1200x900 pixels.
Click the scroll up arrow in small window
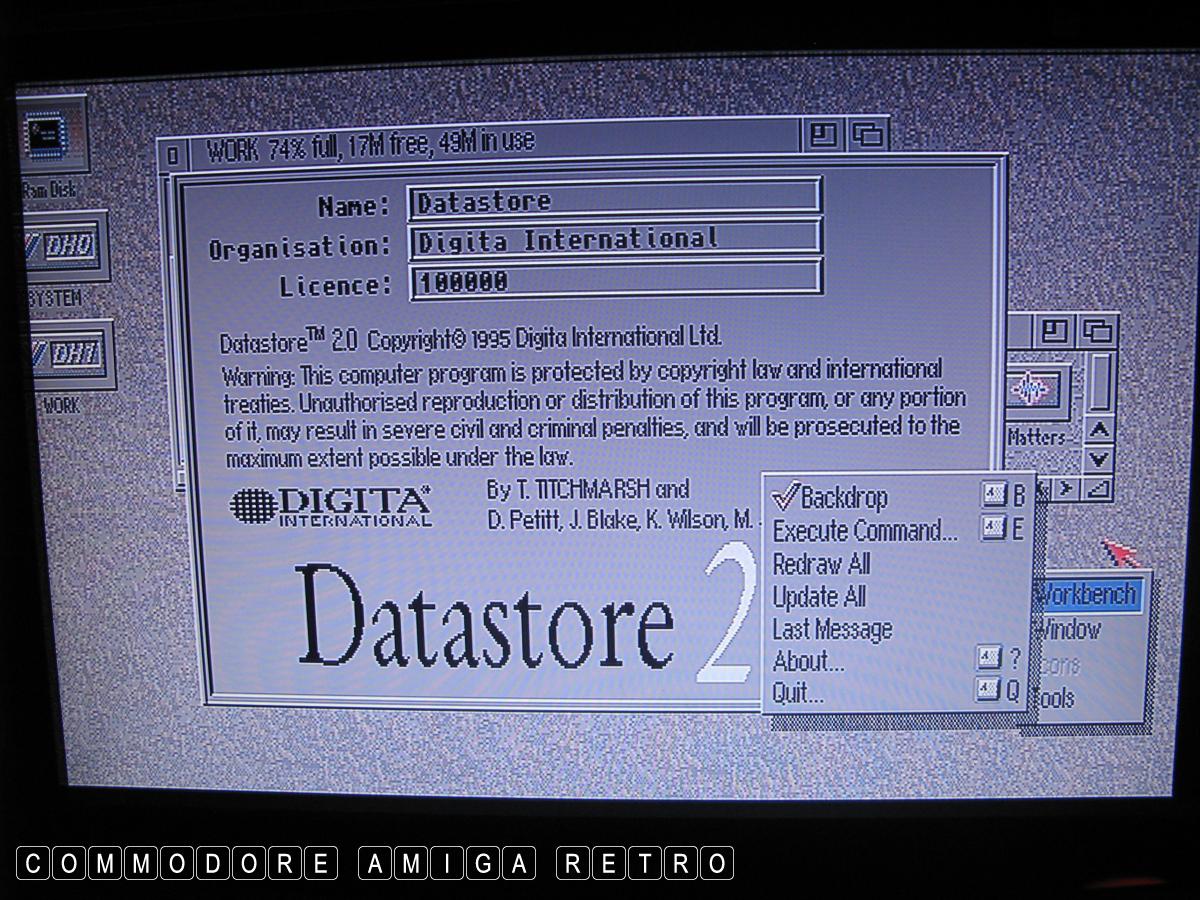(x=1099, y=430)
